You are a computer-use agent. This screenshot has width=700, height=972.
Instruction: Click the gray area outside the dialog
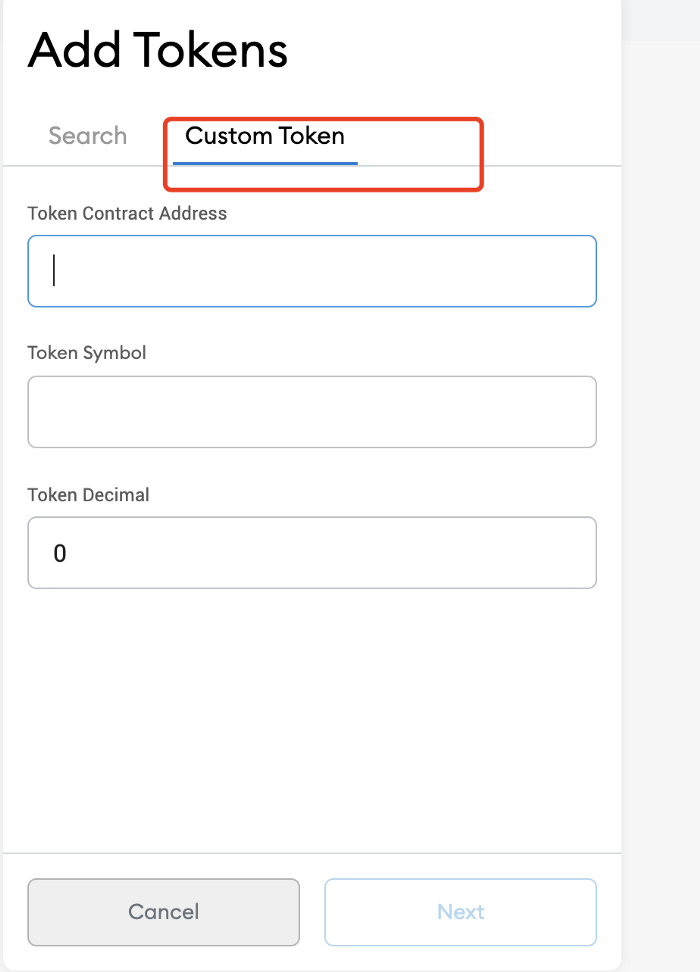[x=660, y=496]
